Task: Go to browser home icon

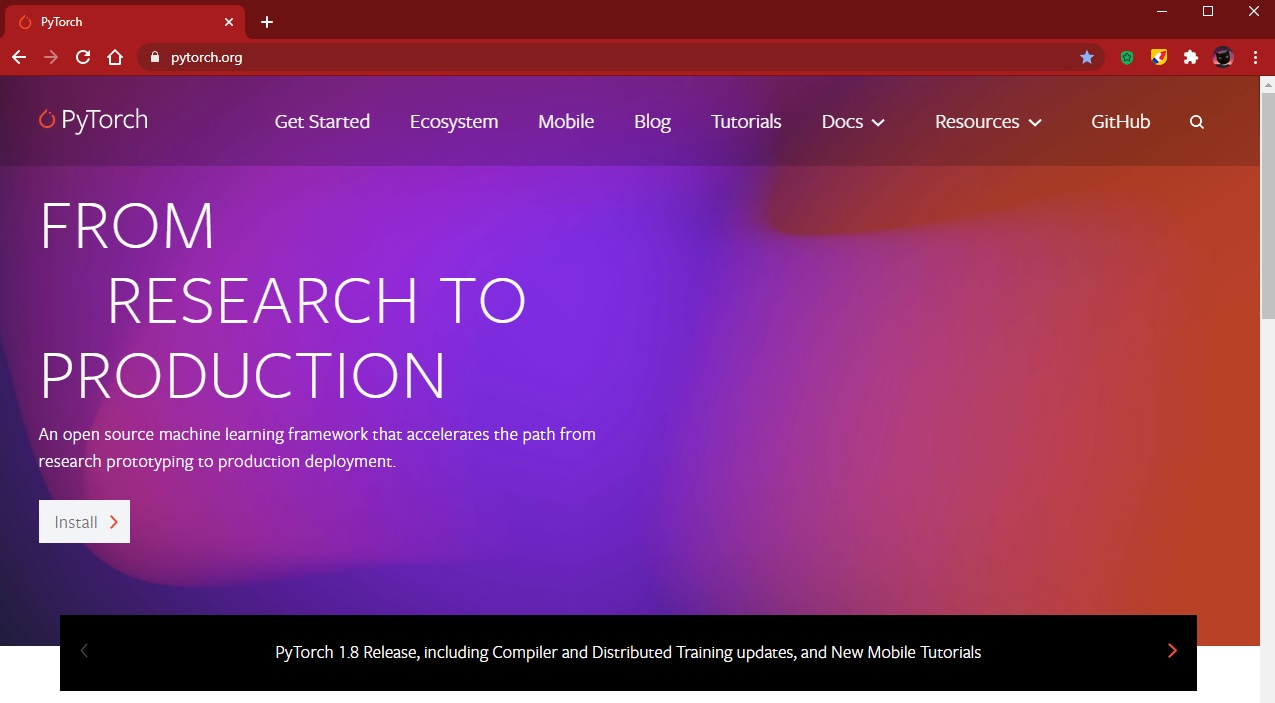Action: click(115, 58)
